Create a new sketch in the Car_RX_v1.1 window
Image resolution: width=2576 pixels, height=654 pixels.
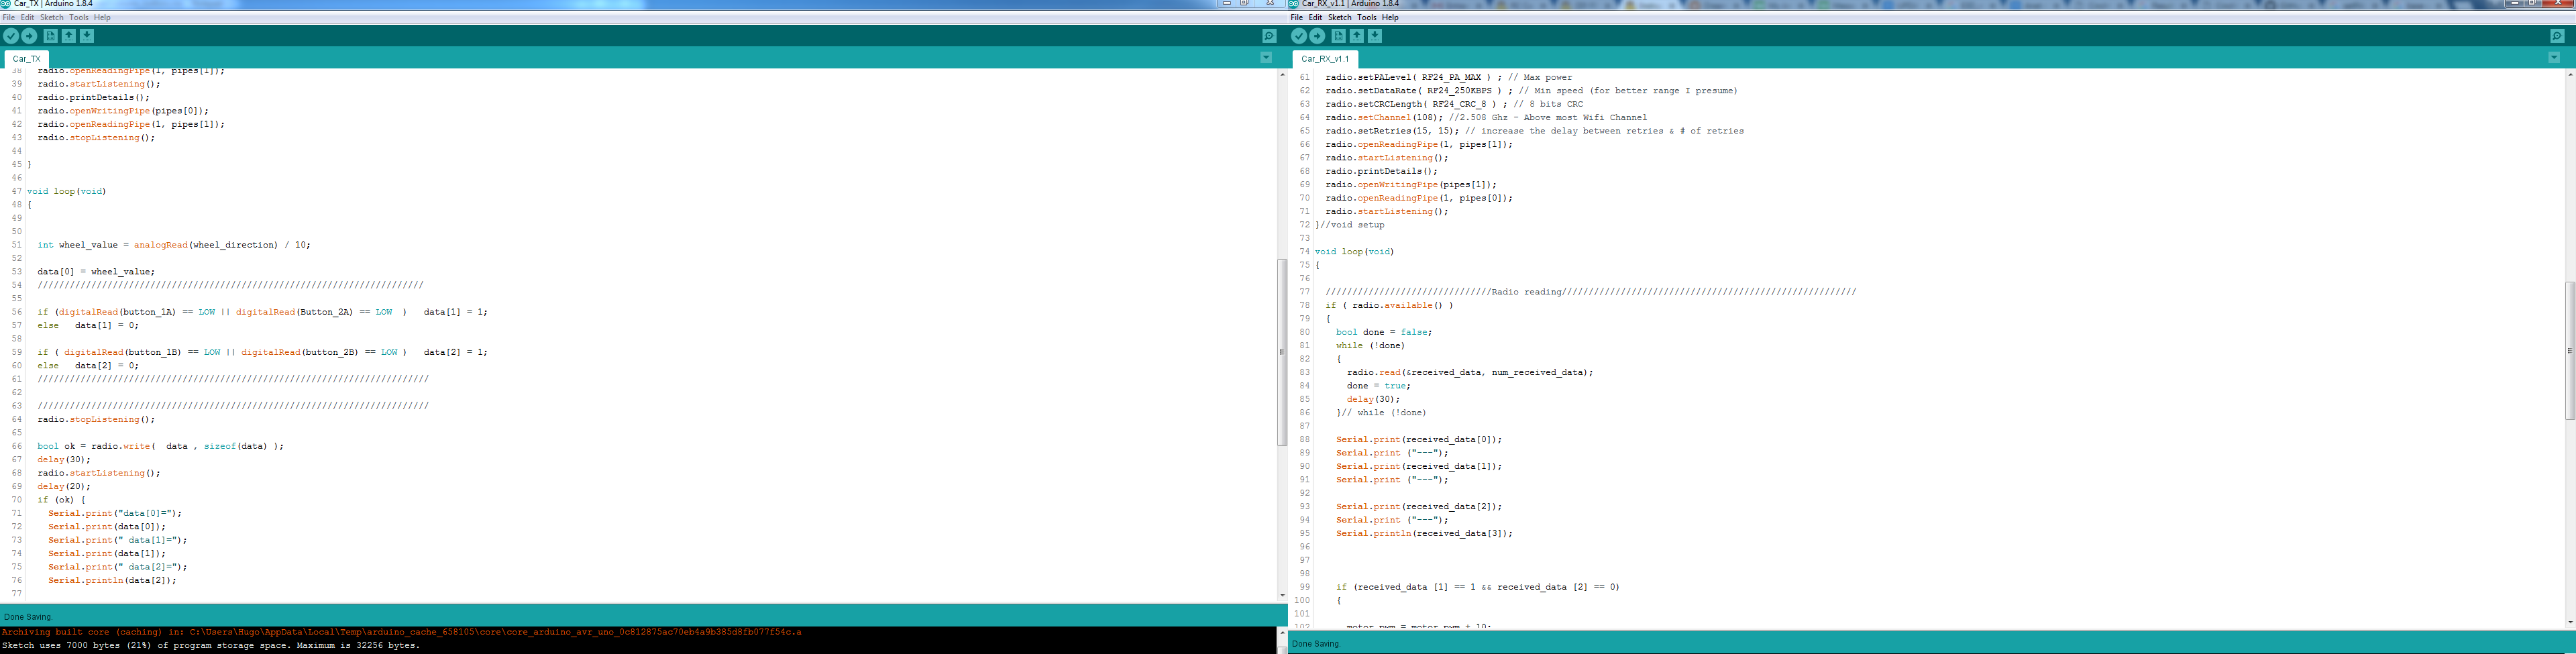[x=1338, y=35]
